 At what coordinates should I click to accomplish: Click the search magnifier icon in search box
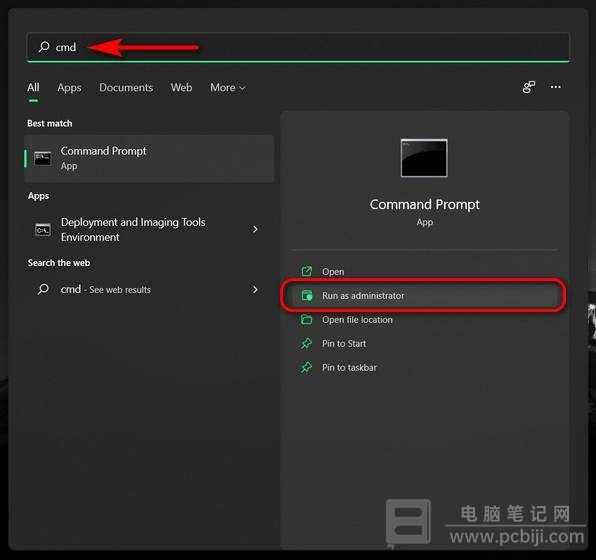click(44, 47)
